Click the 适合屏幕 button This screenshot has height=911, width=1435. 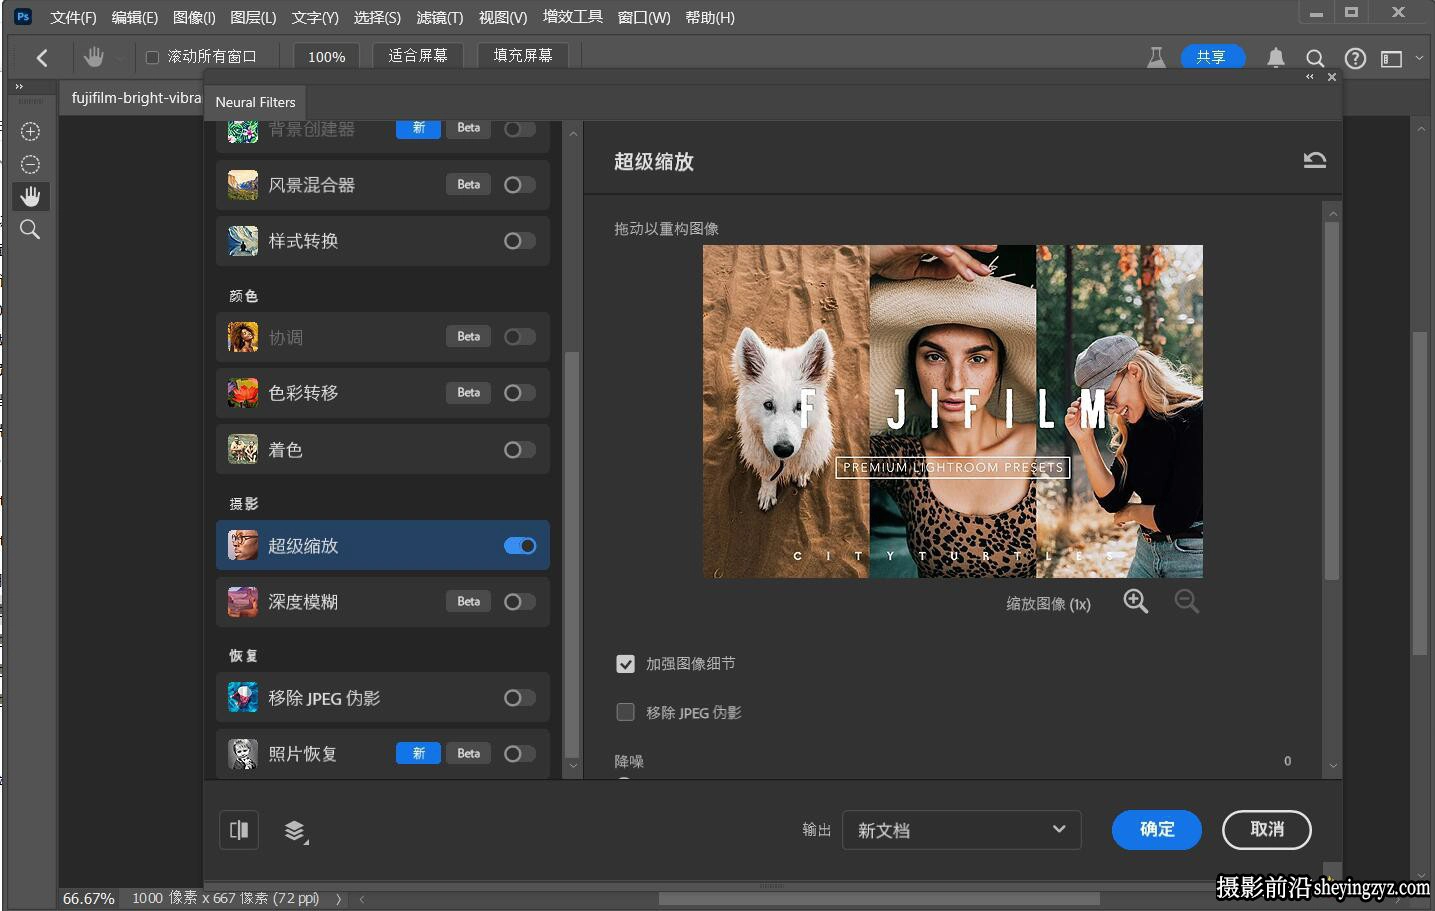418,56
